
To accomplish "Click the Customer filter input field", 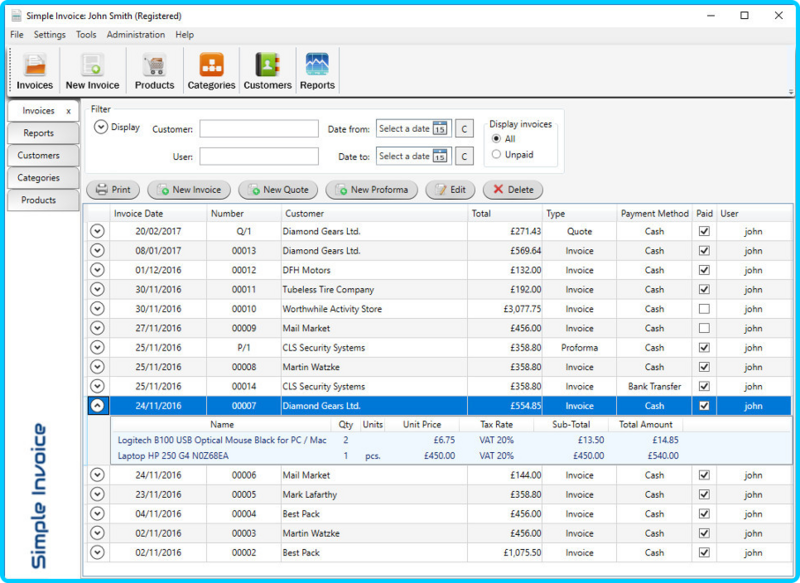I will 259,129.
